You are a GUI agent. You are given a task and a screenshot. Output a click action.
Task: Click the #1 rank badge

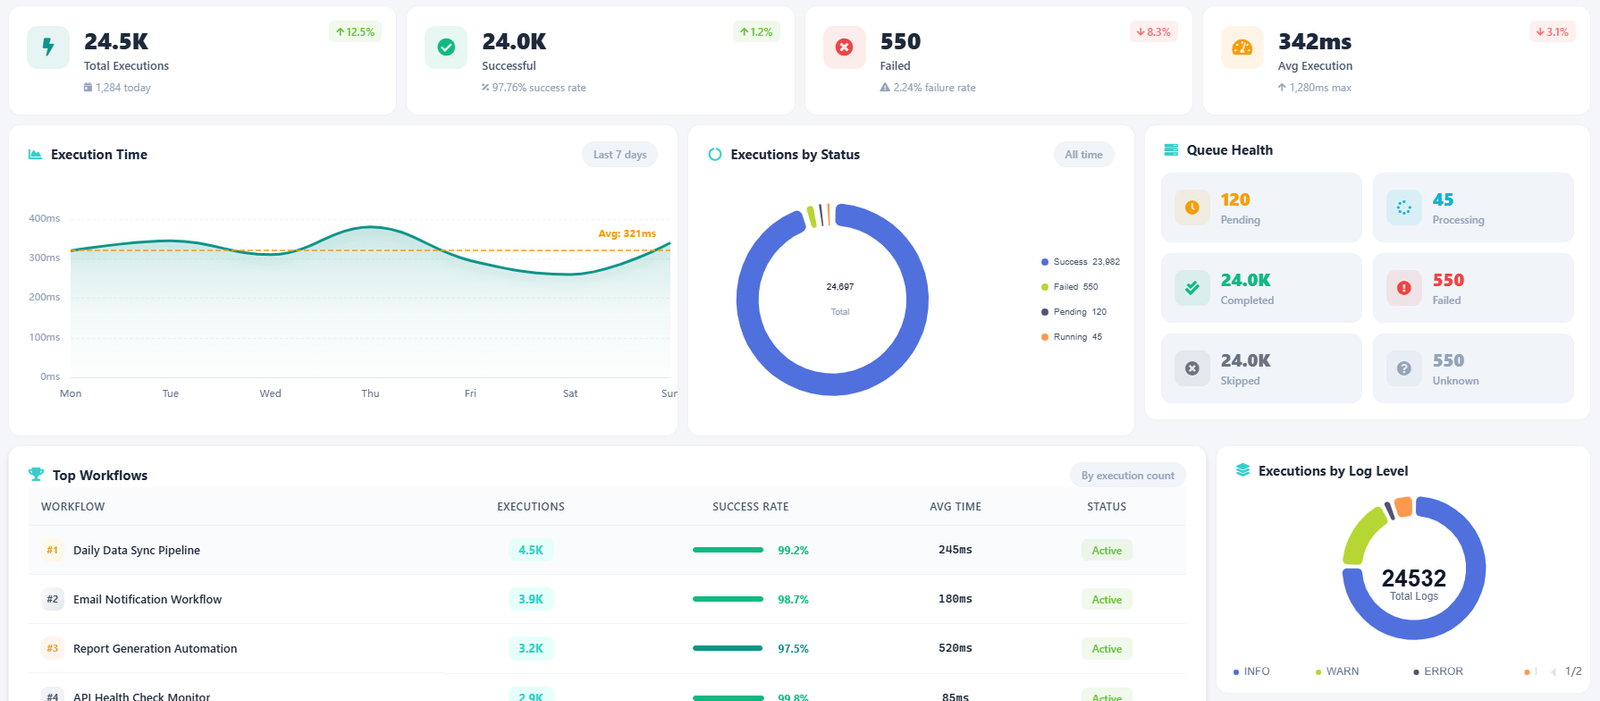tap(52, 550)
